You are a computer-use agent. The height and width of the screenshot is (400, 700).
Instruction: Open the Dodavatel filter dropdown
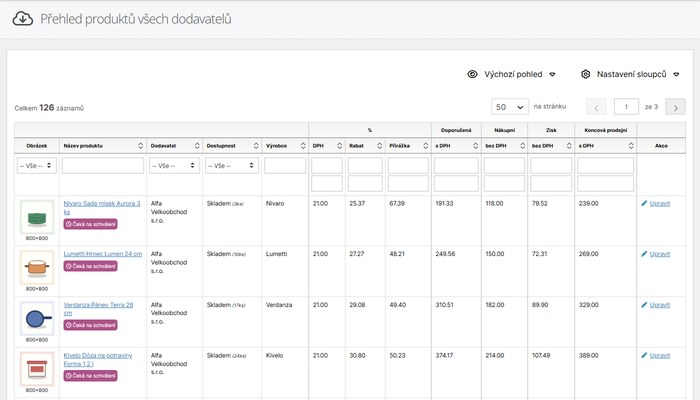click(174, 166)
